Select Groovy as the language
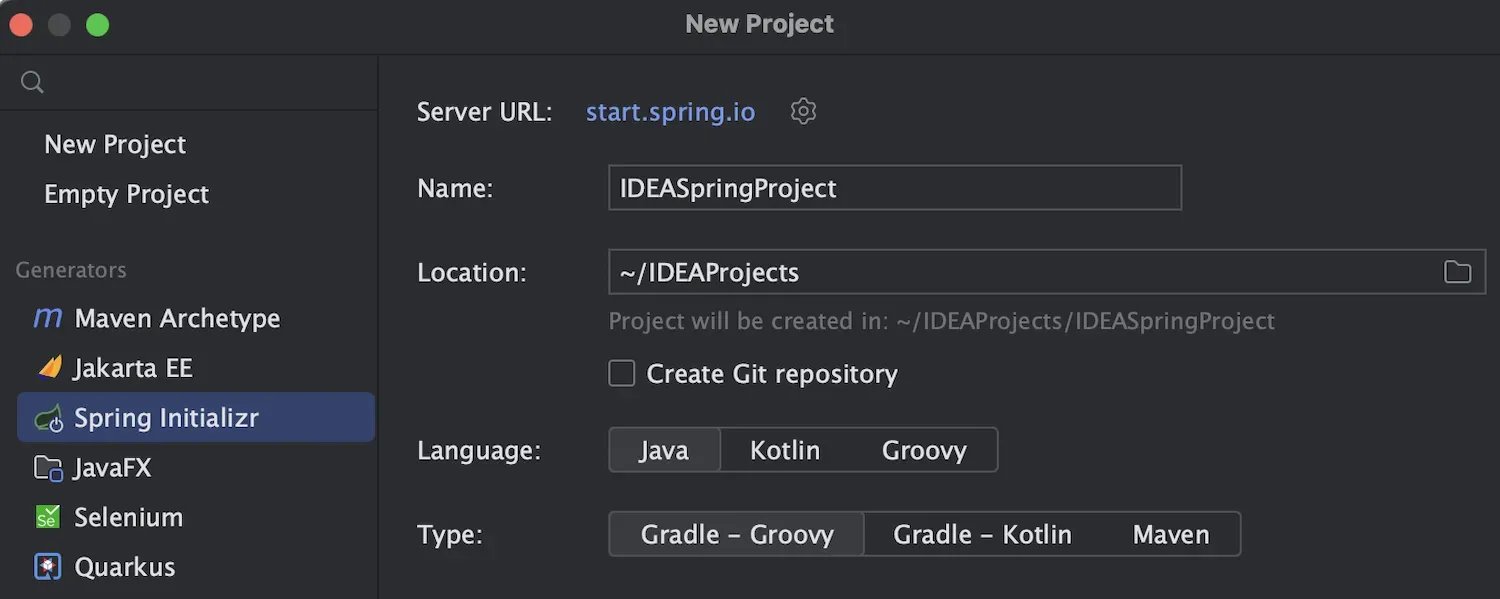1500x599 pixels. tap(924, 450)
